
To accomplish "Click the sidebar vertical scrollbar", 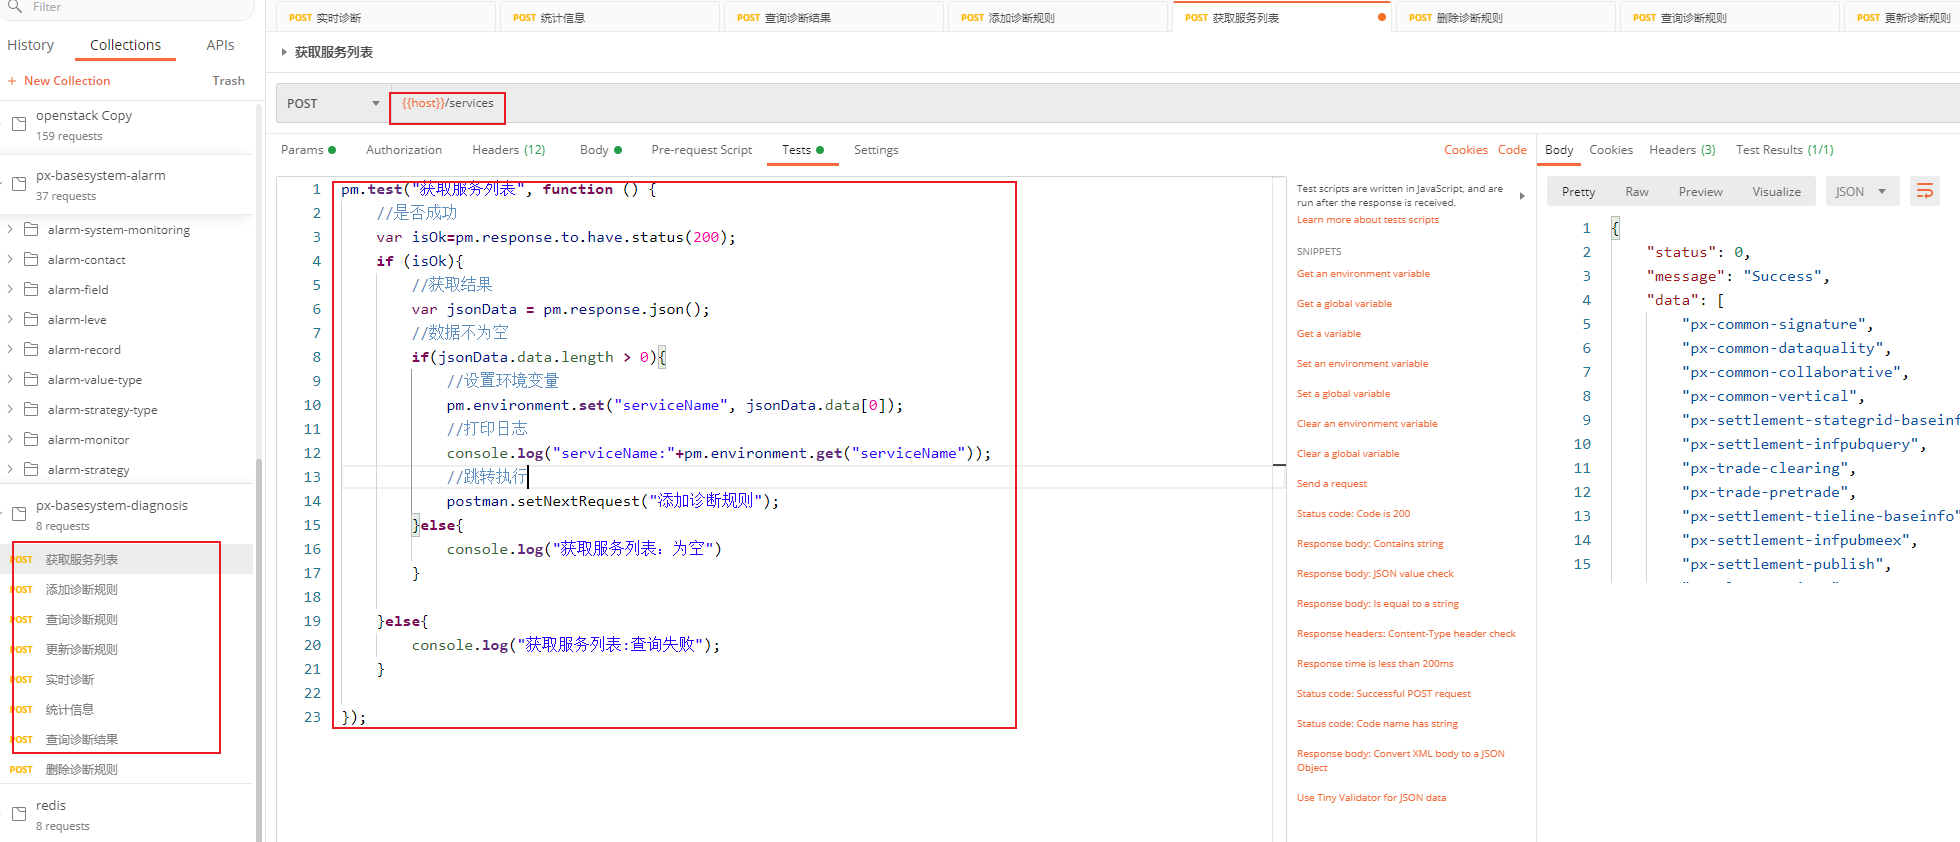I will point(258,650).
